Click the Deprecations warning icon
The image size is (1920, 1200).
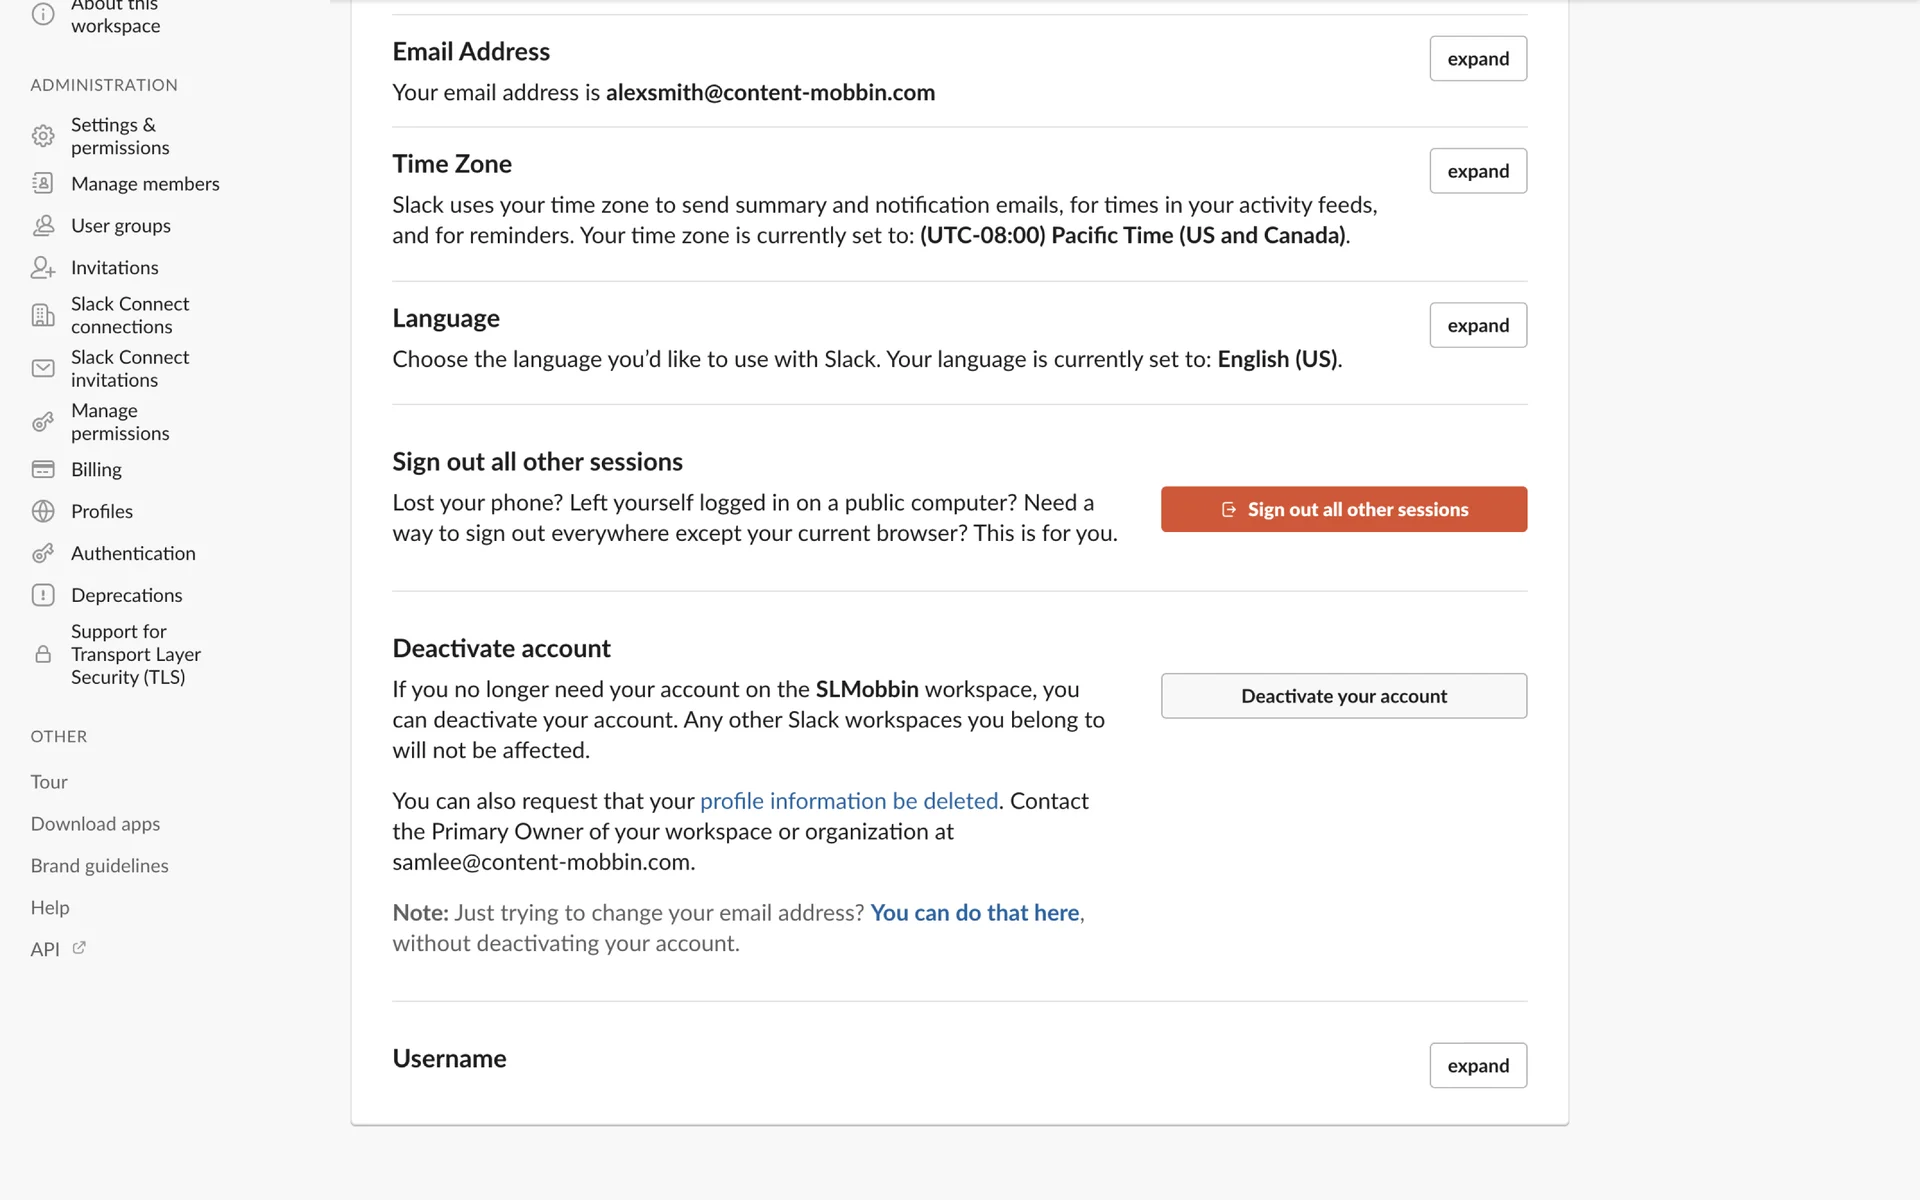[x=43, y=595]
